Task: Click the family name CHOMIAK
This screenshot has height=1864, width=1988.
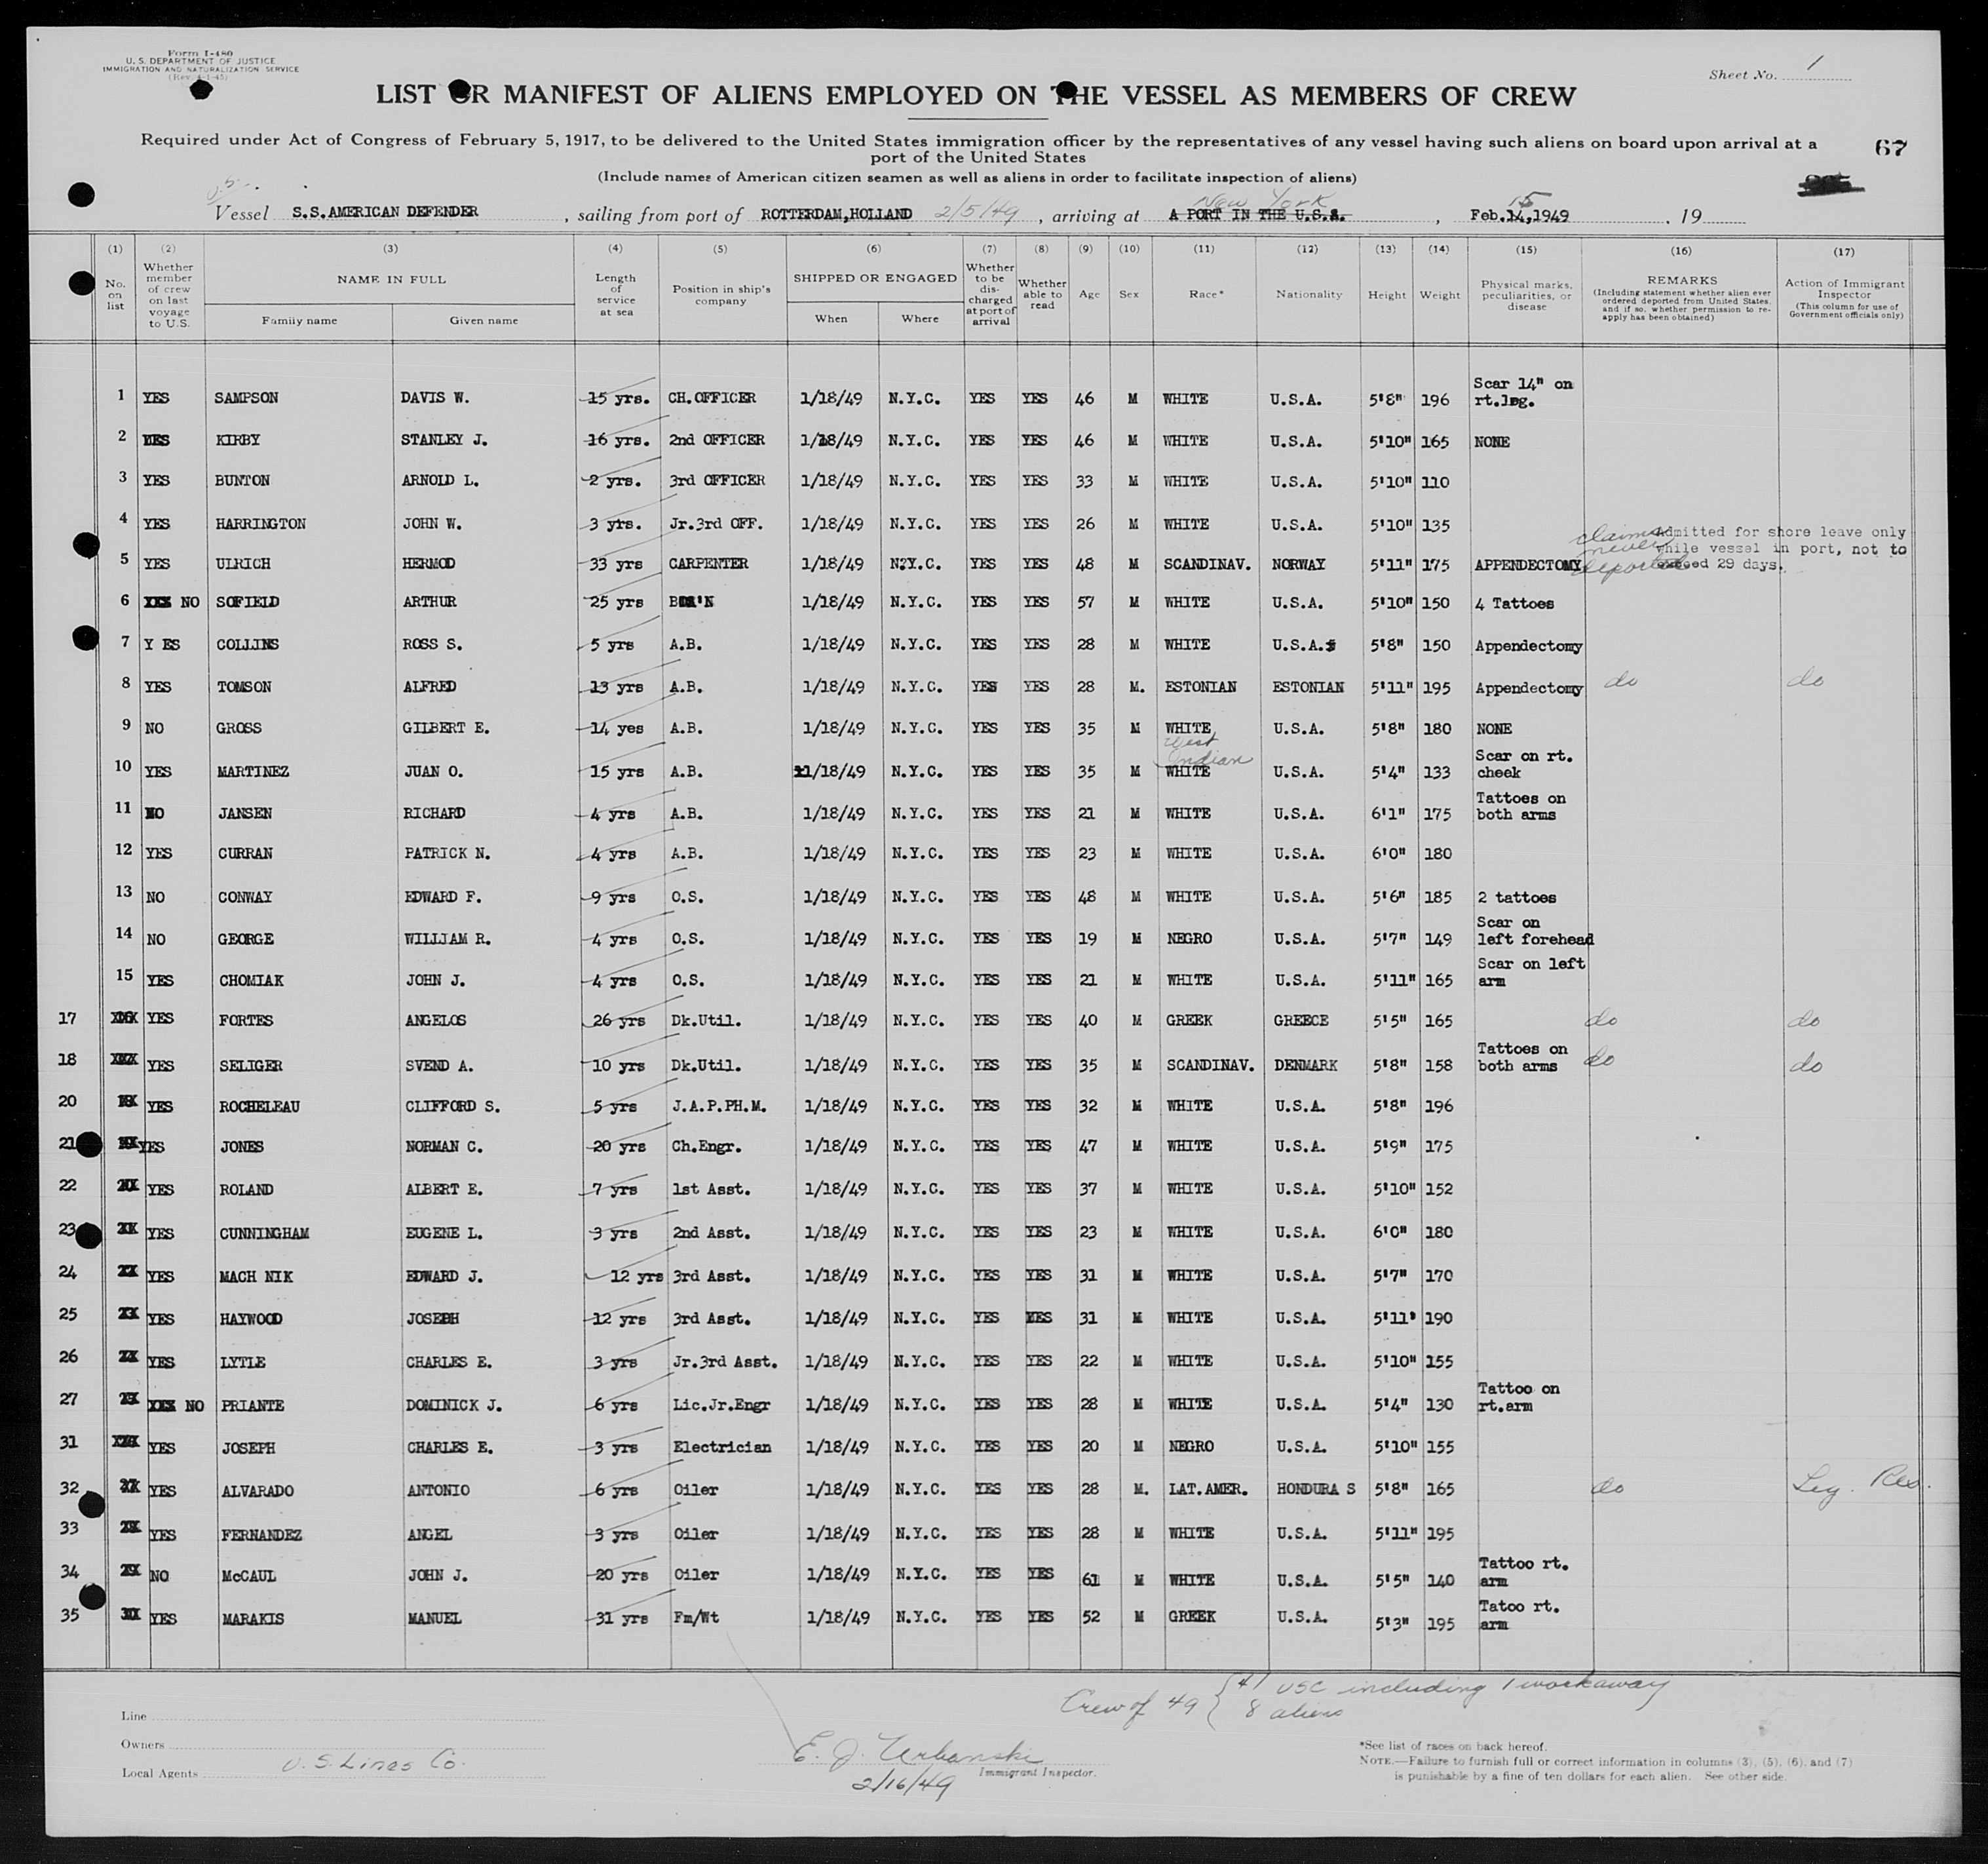Action: 251,981
